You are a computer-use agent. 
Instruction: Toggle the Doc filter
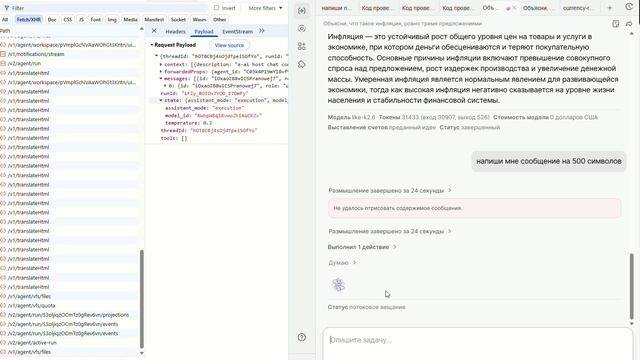tap(52, 19)
